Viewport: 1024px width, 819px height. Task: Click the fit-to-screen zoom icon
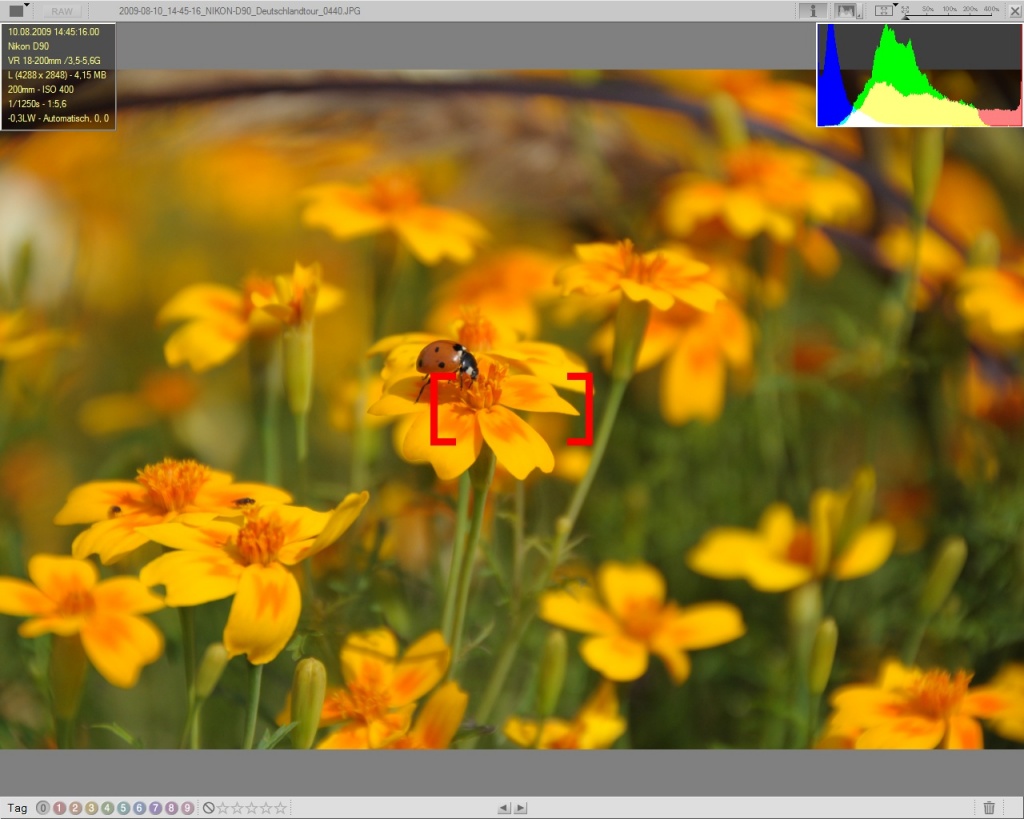coord(905,10)
